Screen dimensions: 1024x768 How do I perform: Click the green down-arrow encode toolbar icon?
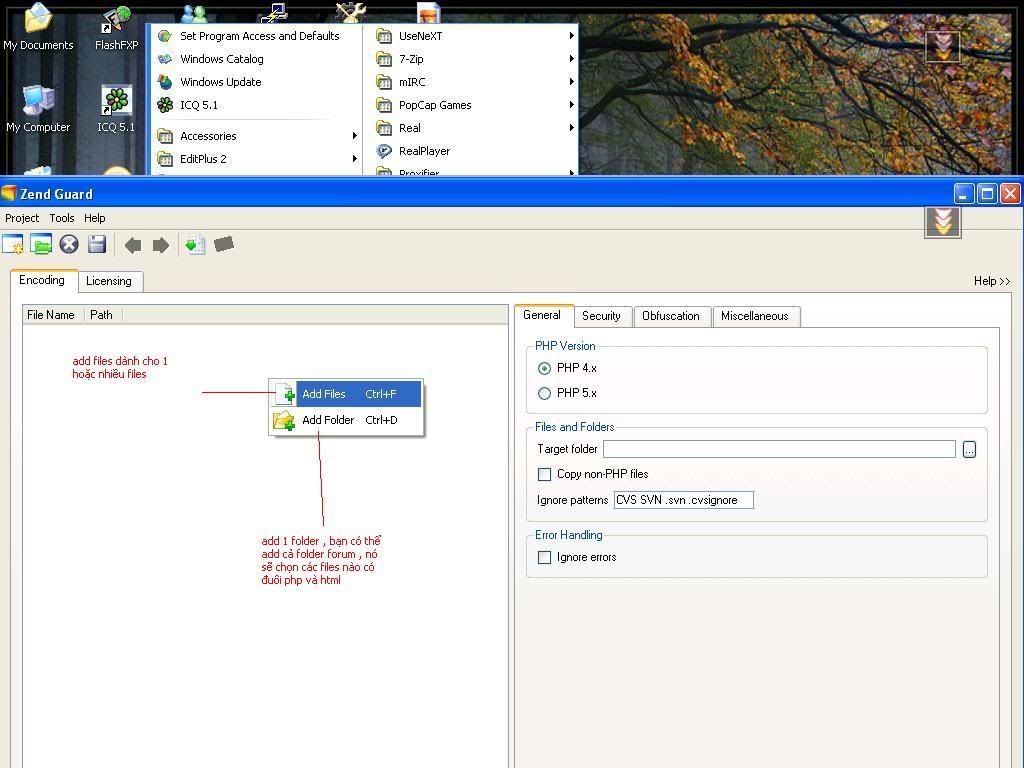tap(195, 245)
